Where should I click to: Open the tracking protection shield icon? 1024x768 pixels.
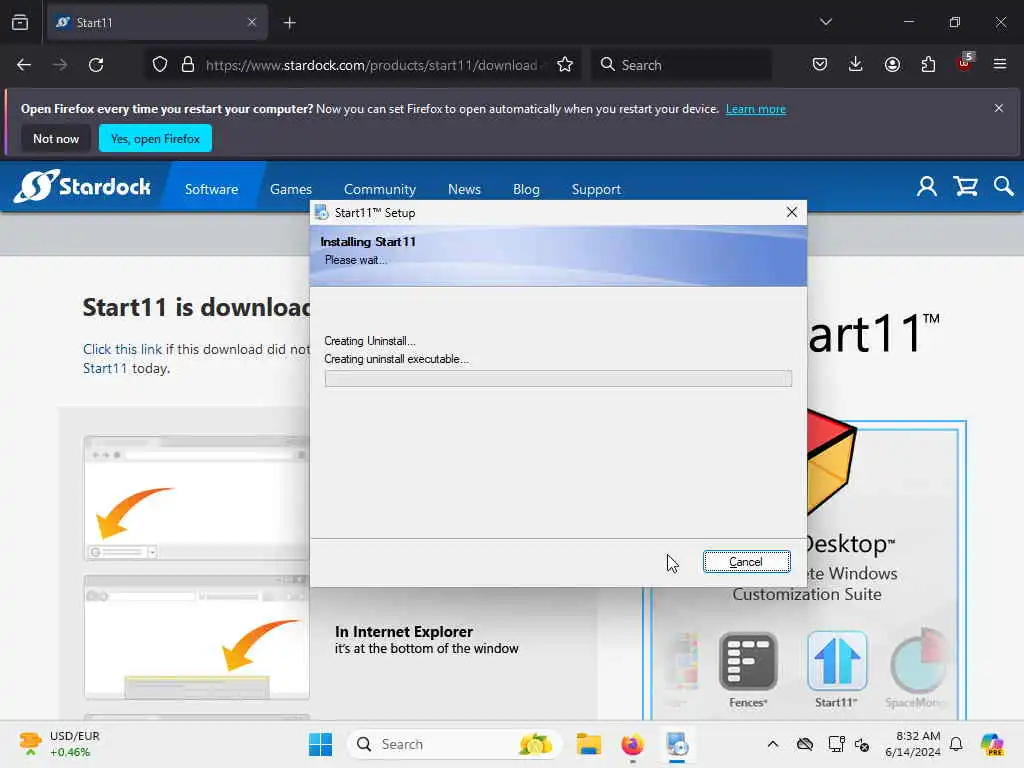(160, 65)
